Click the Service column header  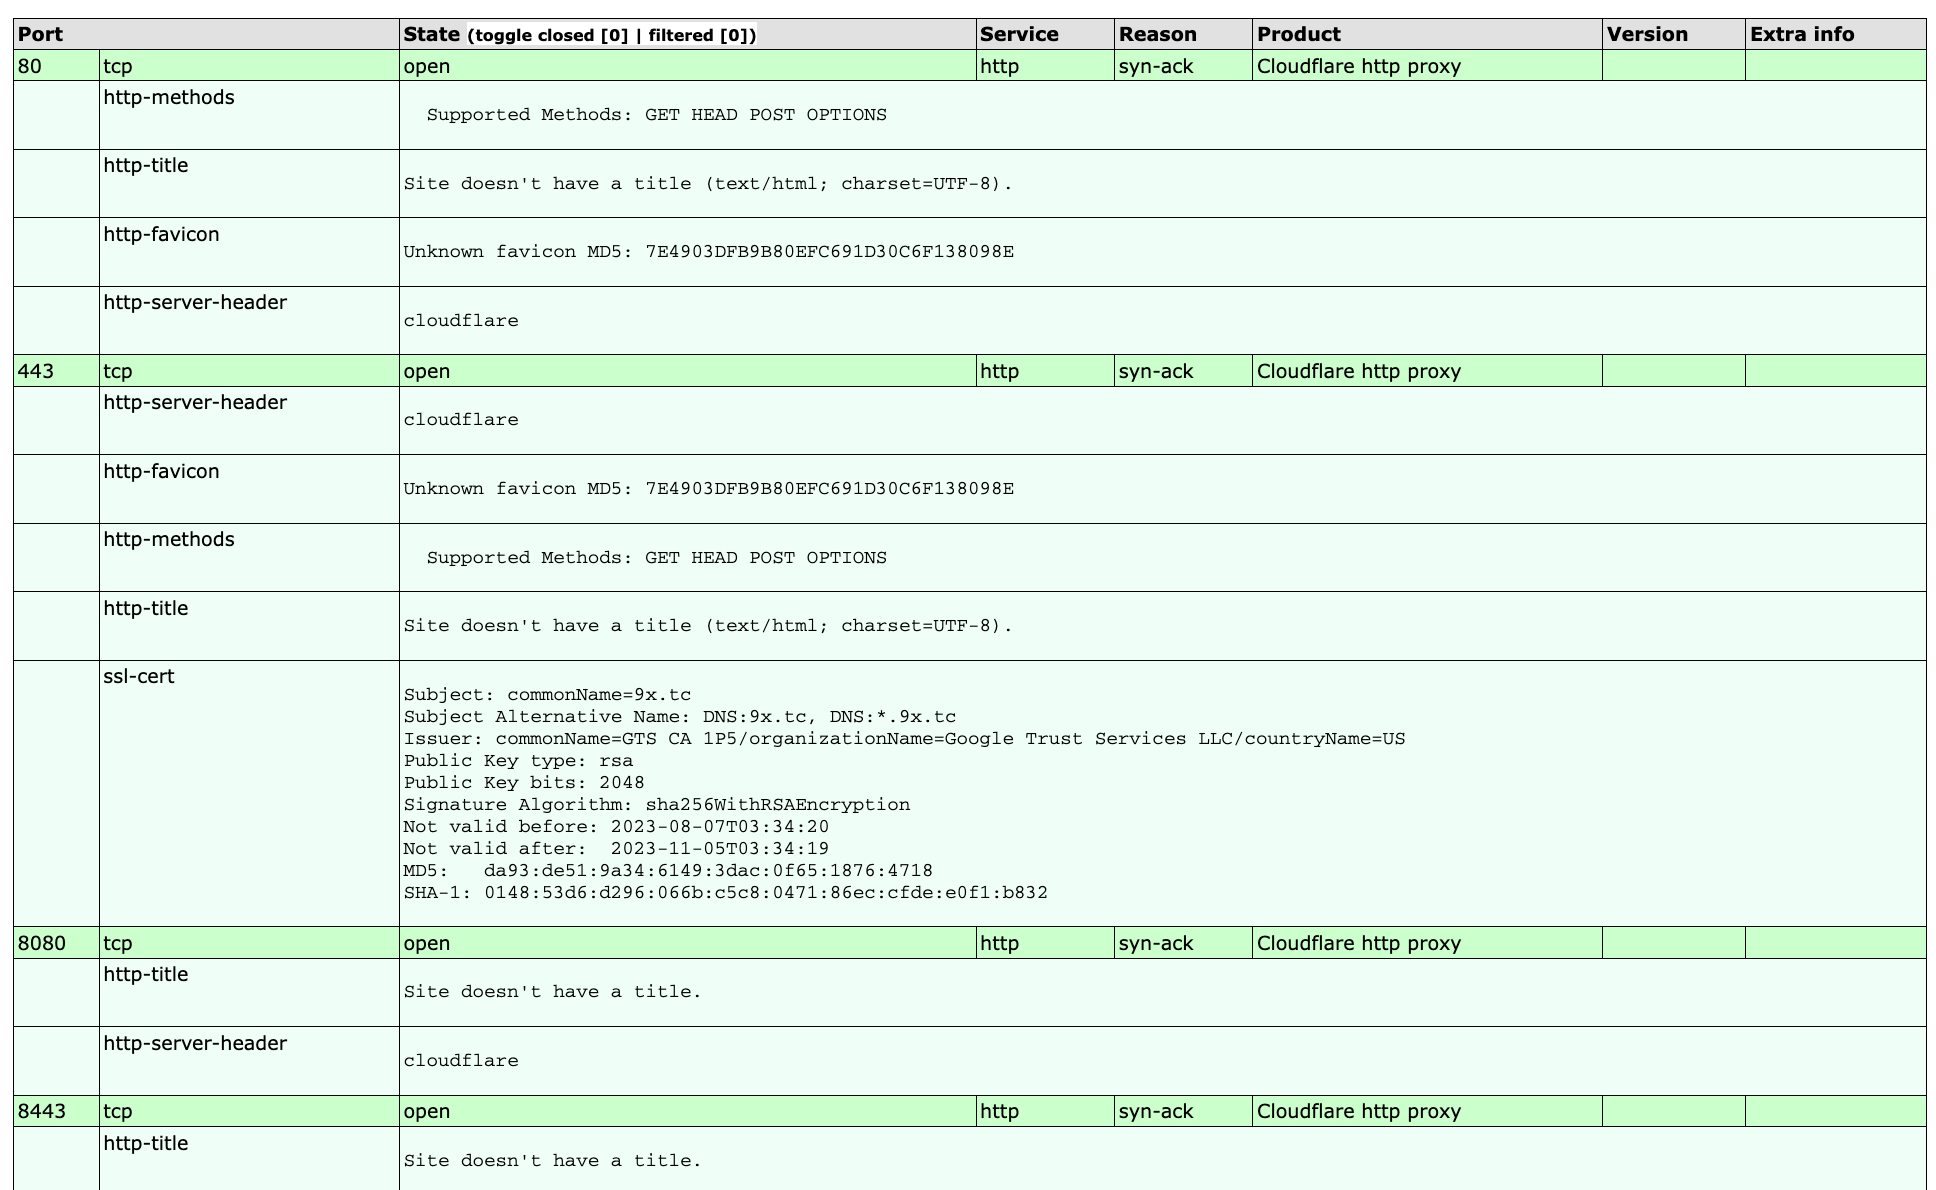1019,34
